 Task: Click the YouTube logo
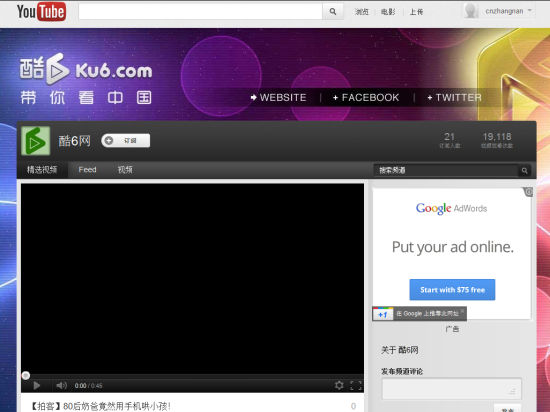pos(41,12)
